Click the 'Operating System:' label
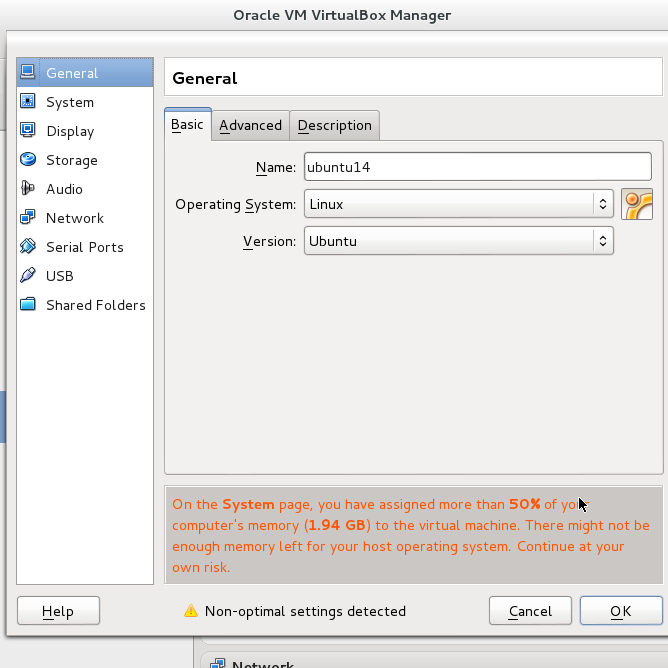 click(x=235, y=204)
